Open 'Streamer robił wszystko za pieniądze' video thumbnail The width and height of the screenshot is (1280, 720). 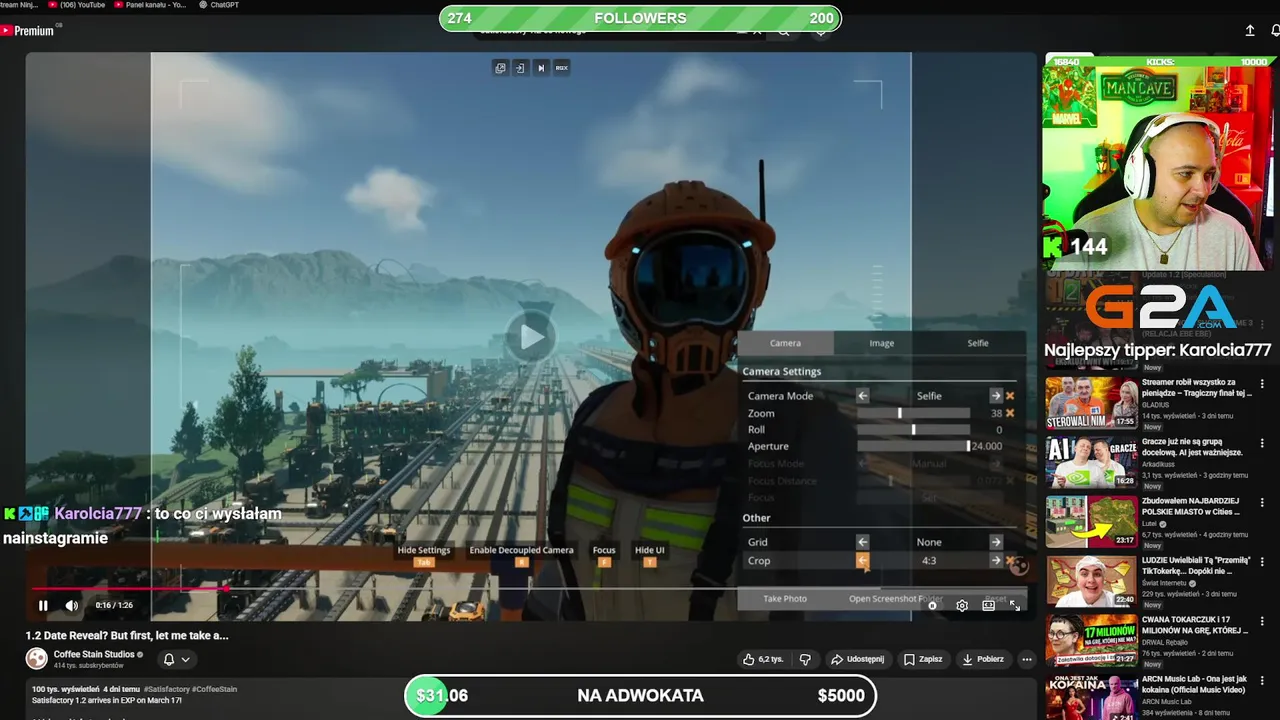point(1091,403)
